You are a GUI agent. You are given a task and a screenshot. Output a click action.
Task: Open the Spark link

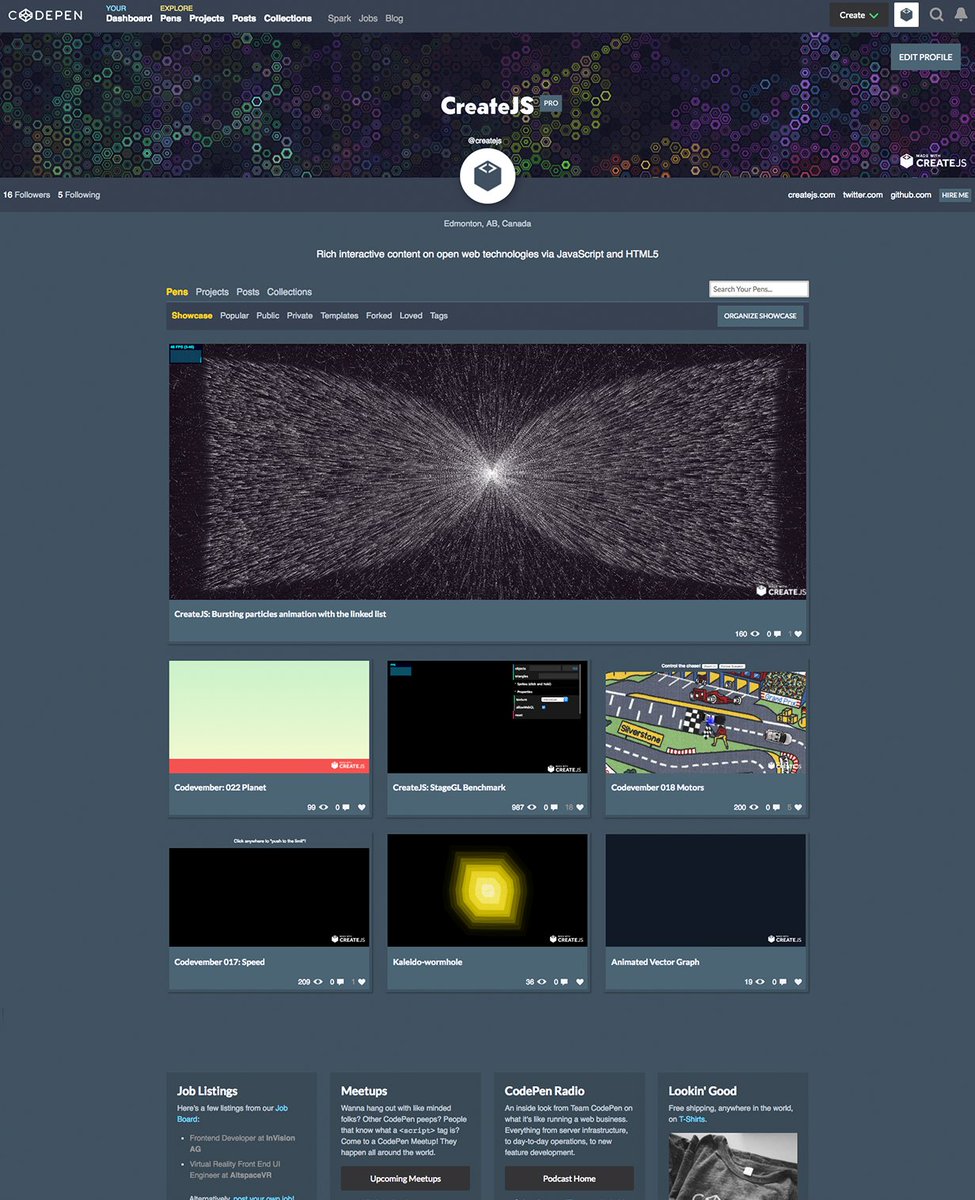(340, 18)
